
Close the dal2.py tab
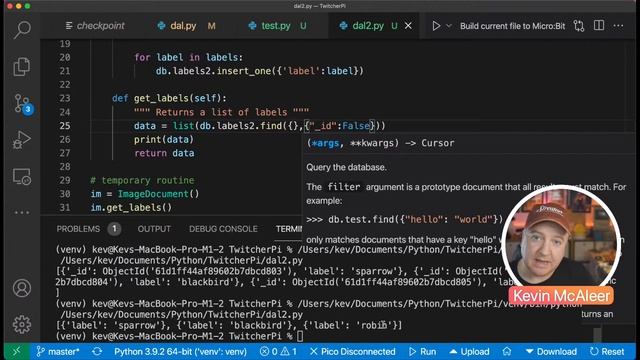pyautogui.click(x=408, y=26)
